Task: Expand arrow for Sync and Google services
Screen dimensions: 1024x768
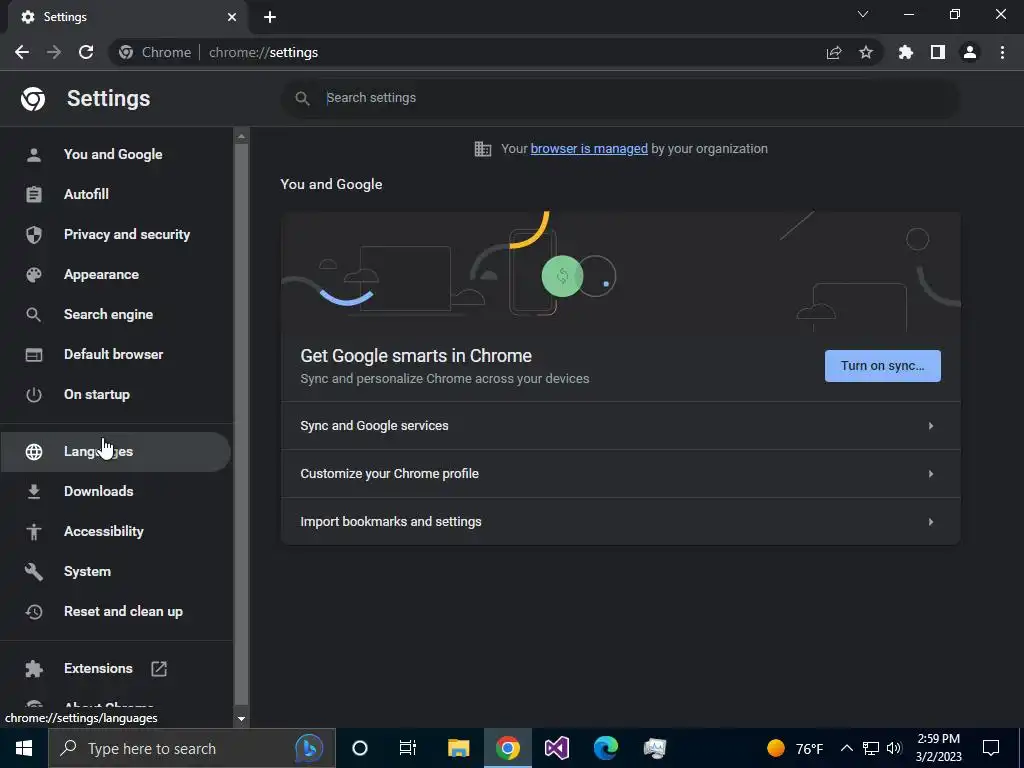Action: [x=931, y=426]
